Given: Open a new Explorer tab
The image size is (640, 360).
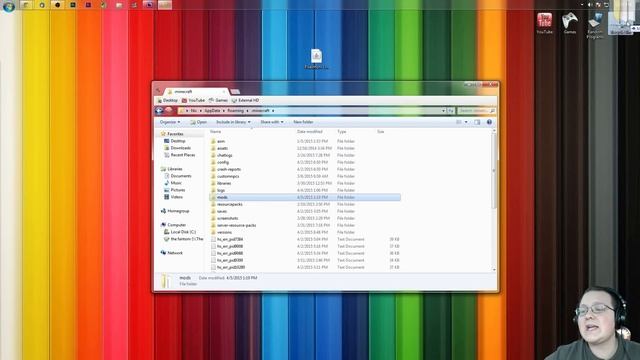Looking at the screenshot, I should [235, 91].
